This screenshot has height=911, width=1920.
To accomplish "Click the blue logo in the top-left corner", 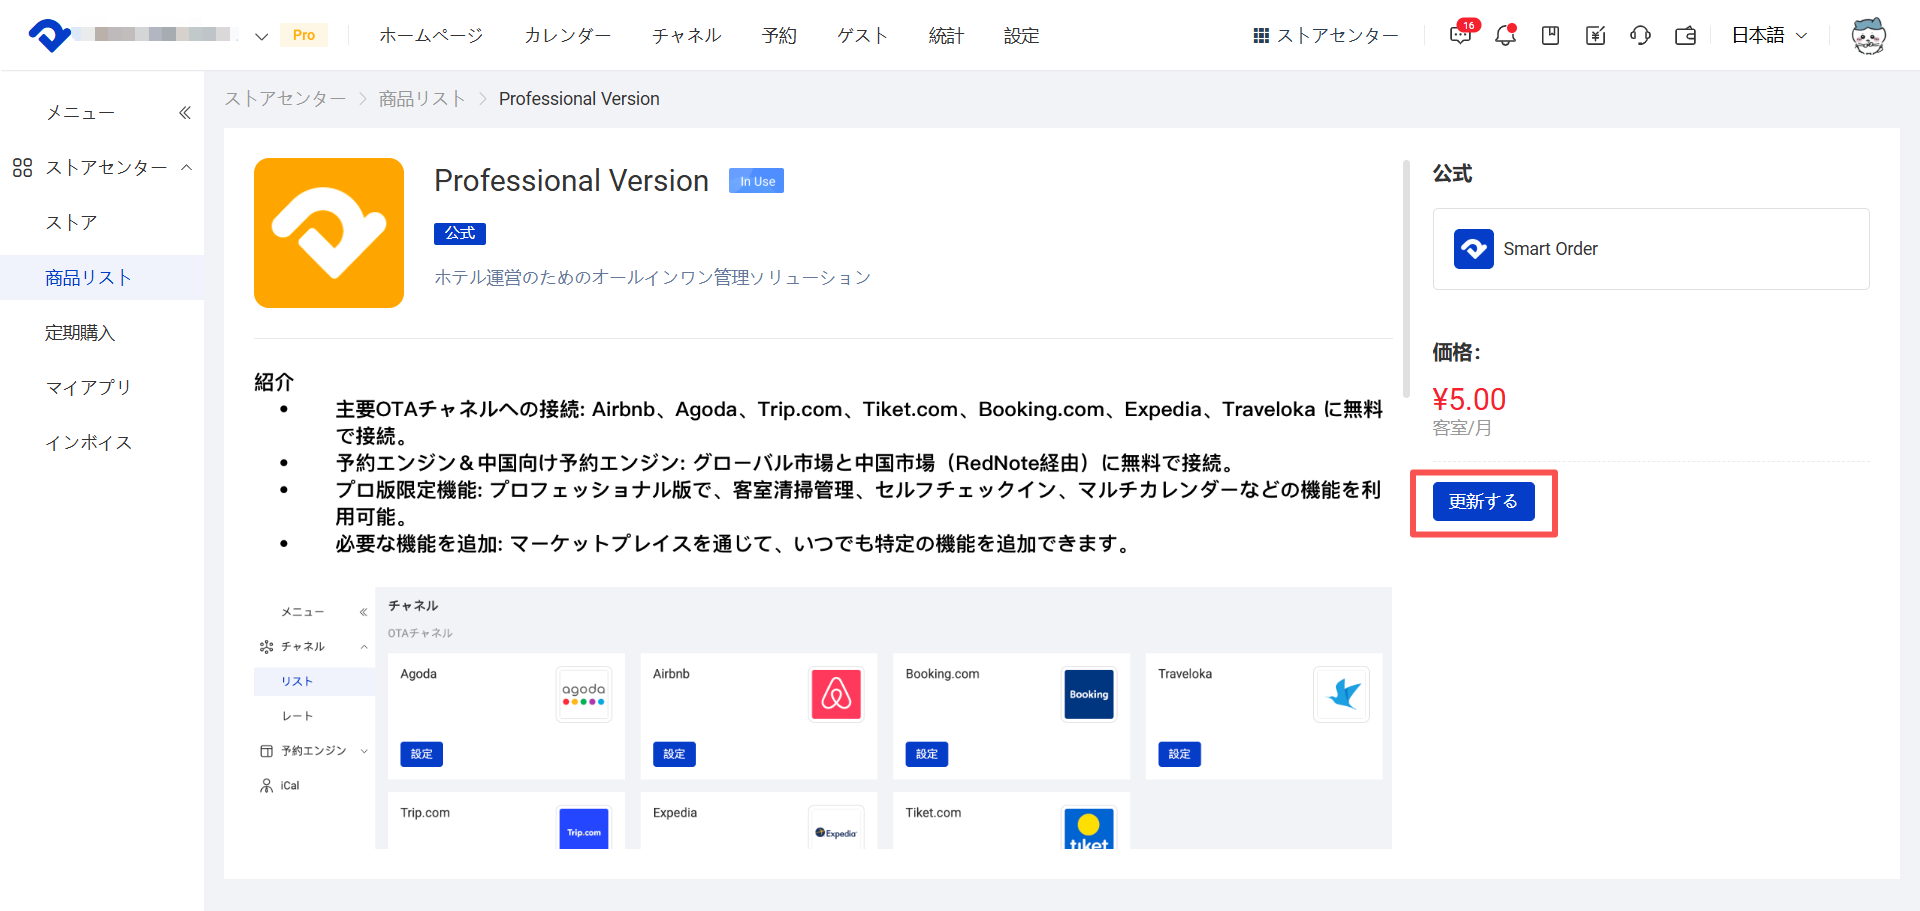I will tap(50, 35).
